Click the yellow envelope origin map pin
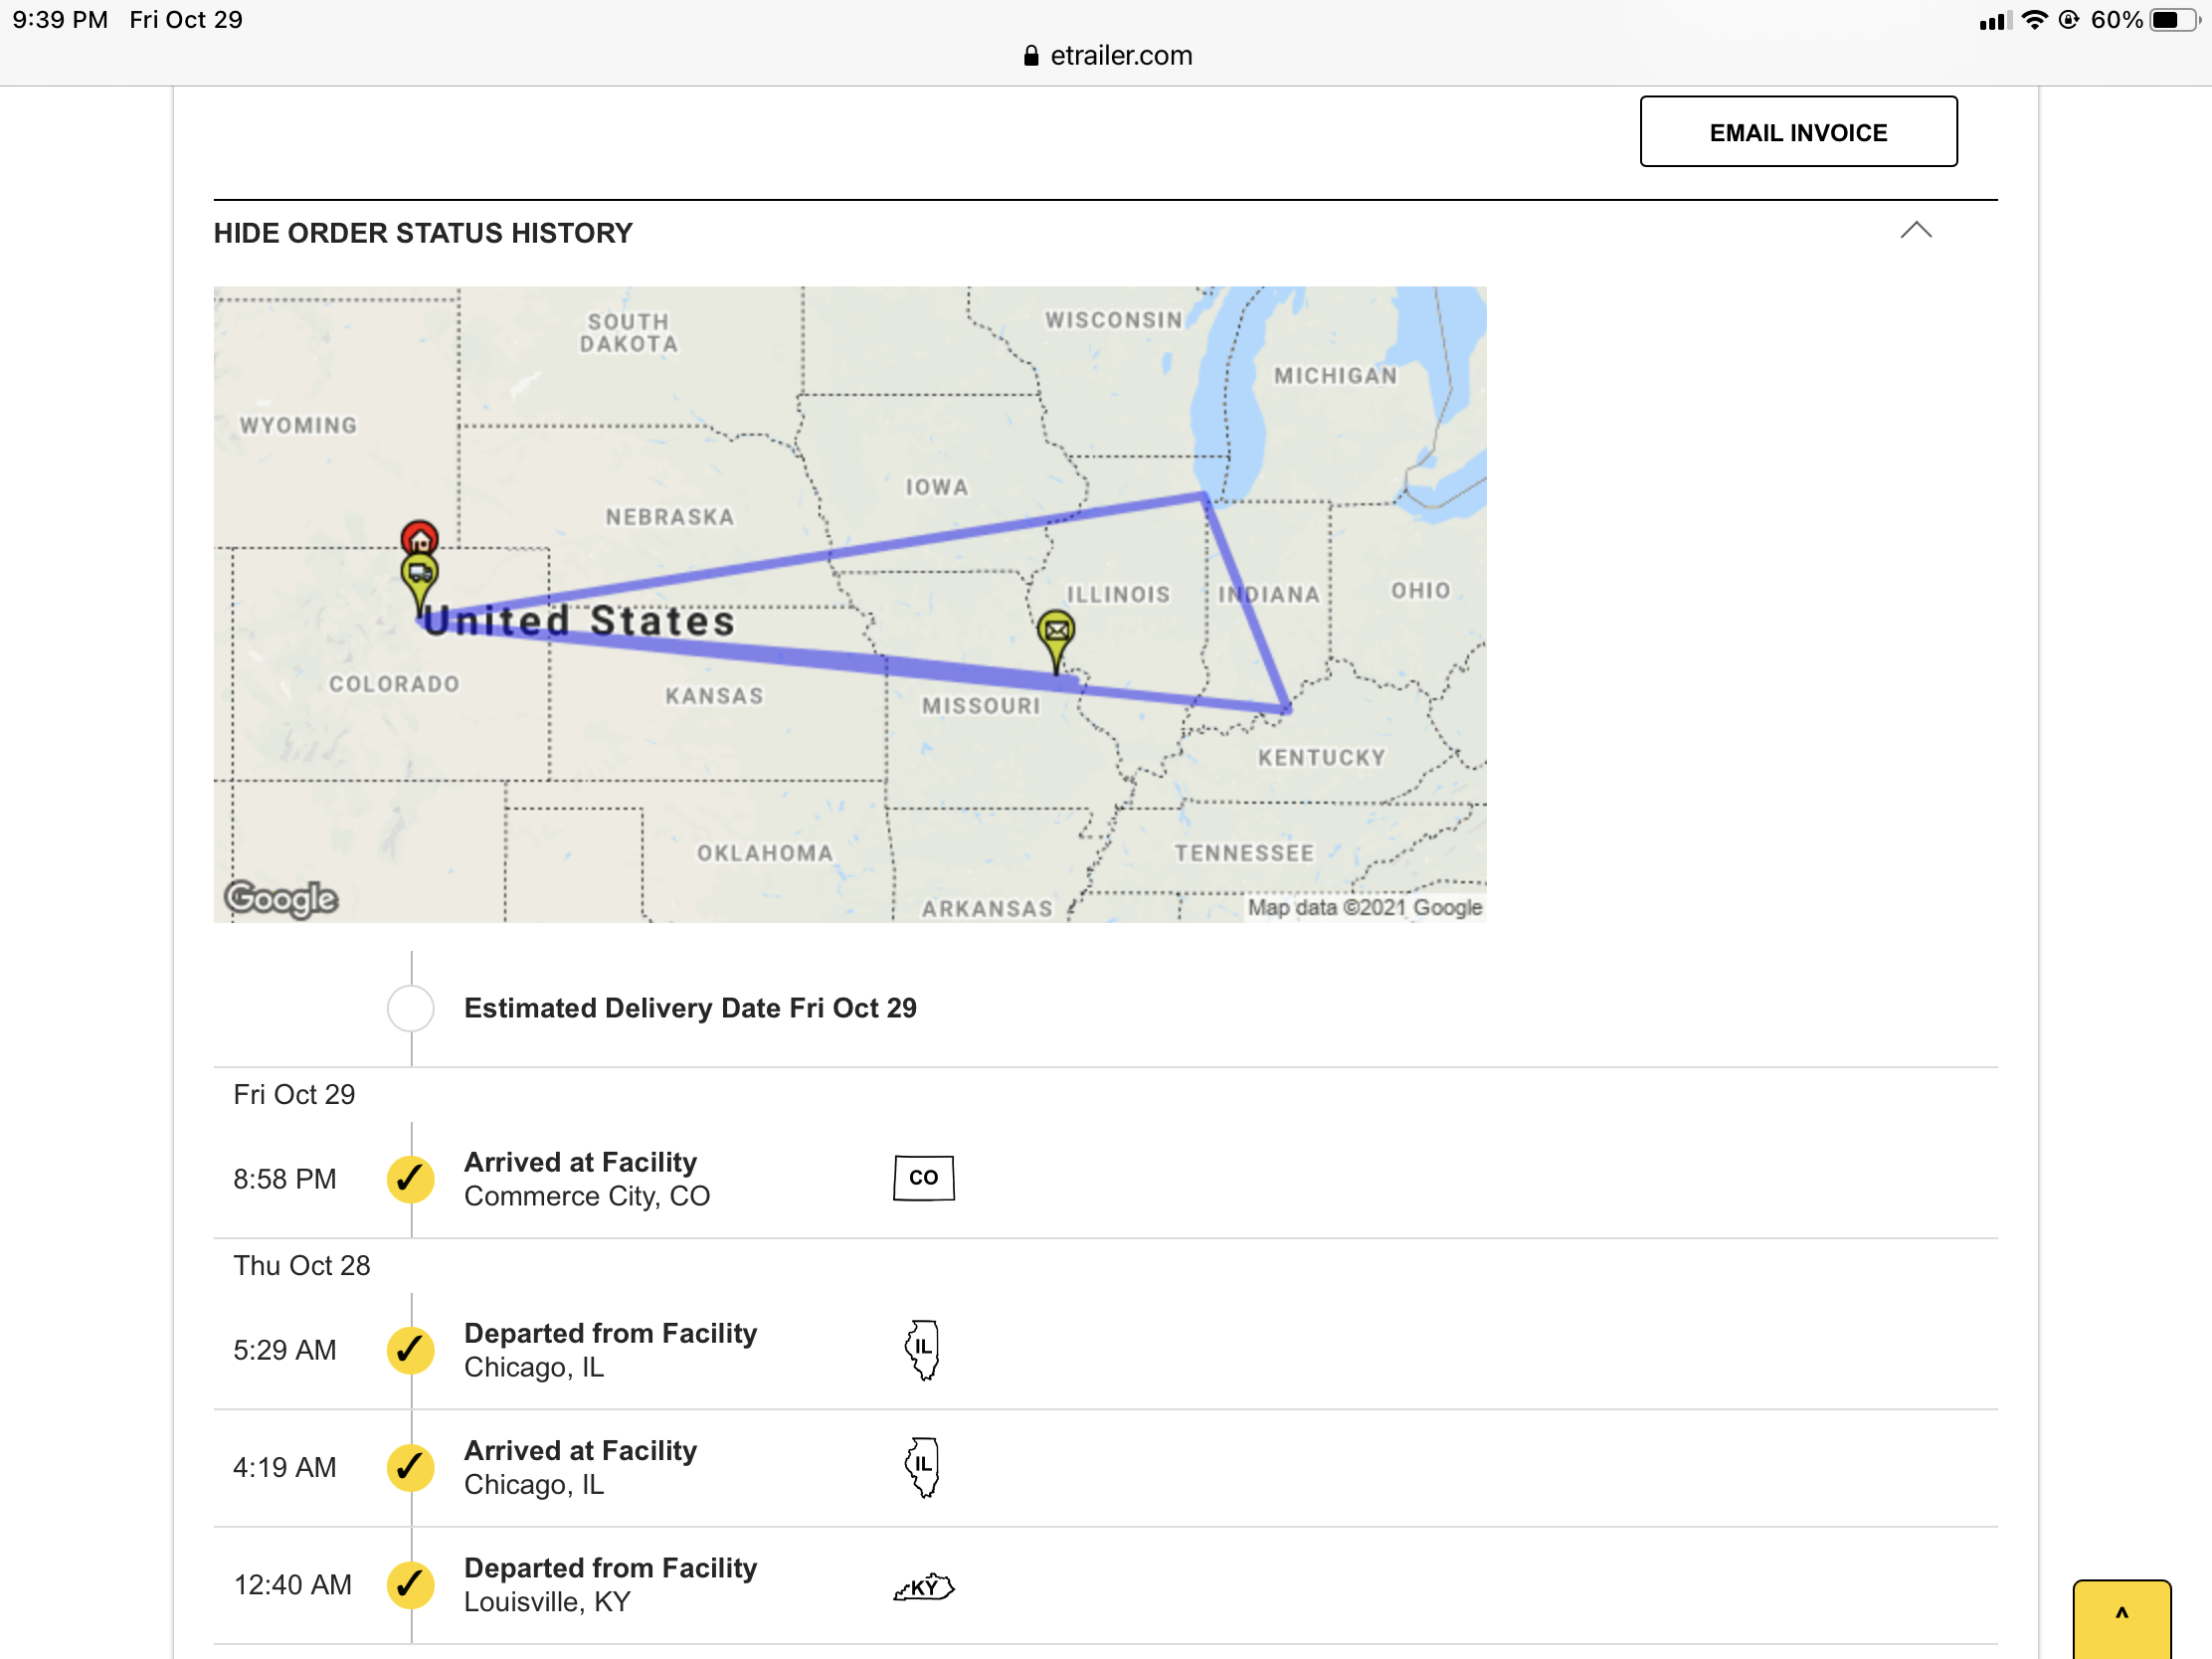This screenshot has height=1659, width=2212. pos(1056,631)
